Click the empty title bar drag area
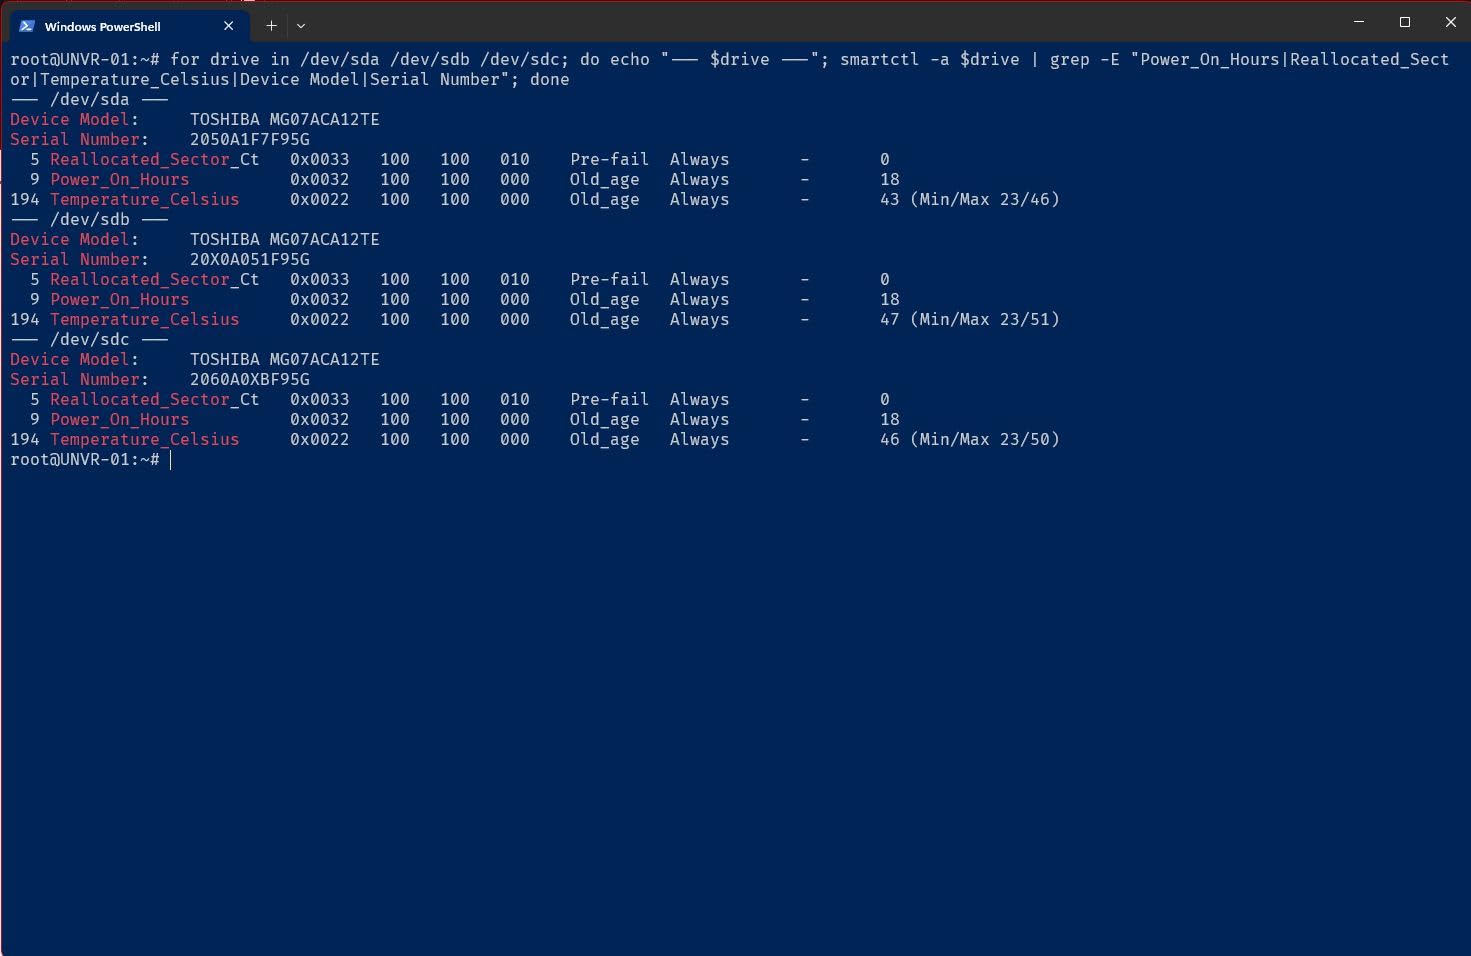 click(x=820, y=22)
